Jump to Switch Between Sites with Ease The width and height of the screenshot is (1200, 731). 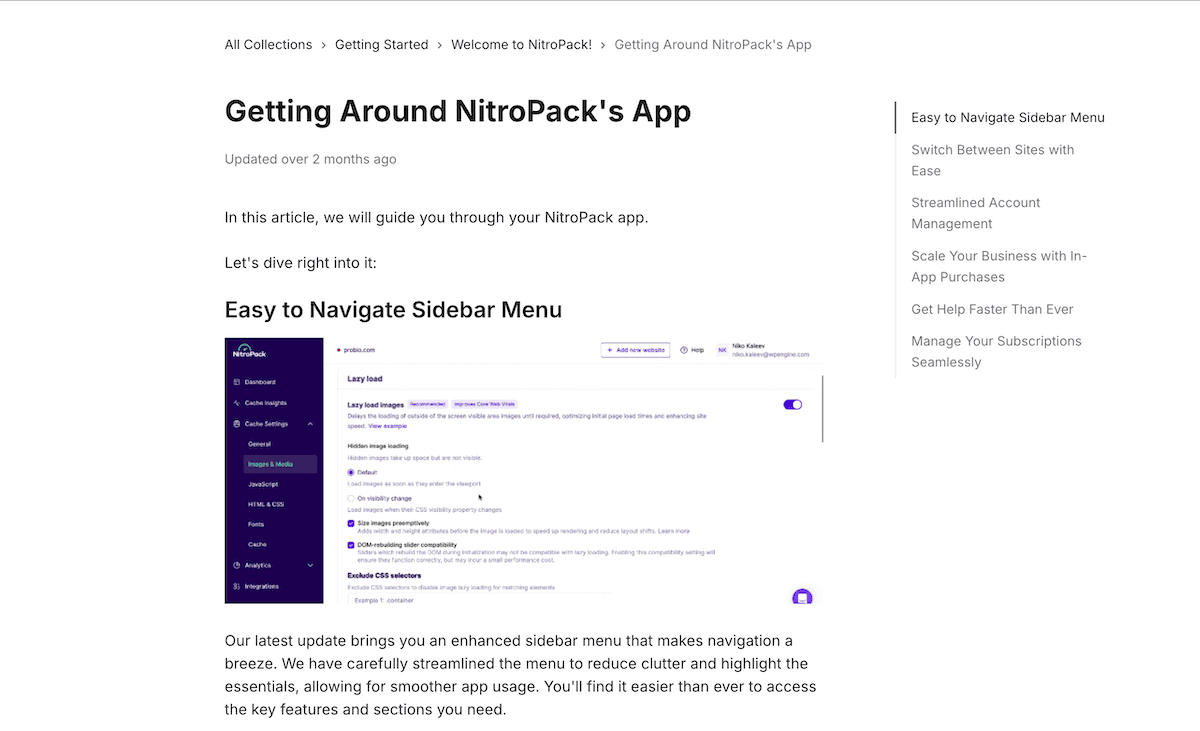click(993, 160)
